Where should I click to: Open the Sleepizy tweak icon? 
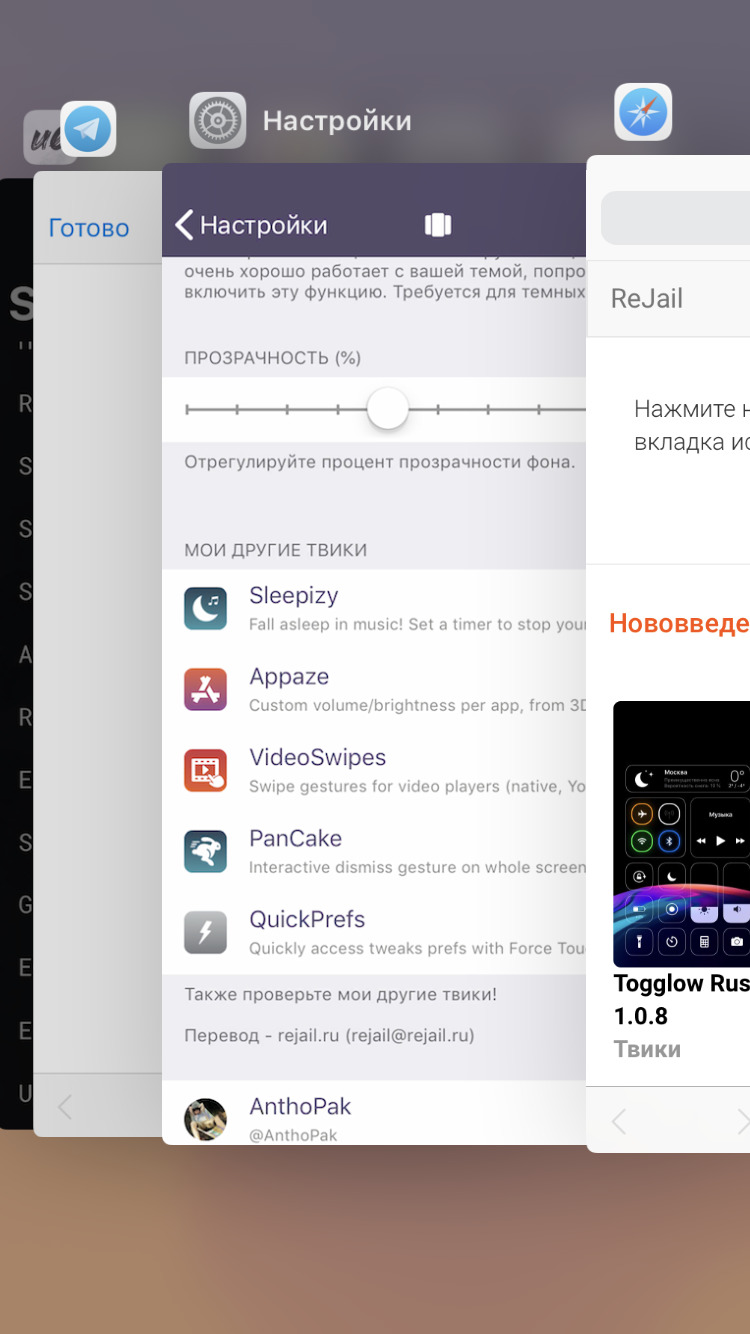tap(206, 608)
